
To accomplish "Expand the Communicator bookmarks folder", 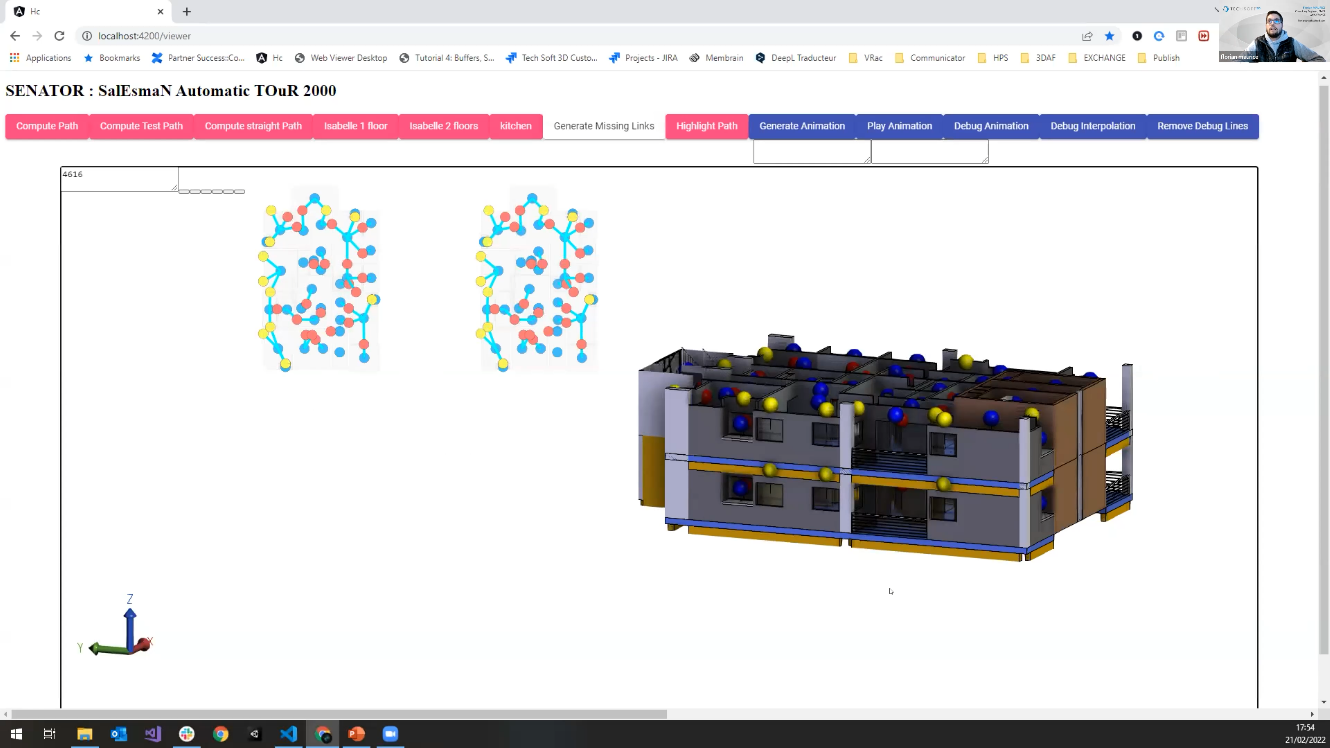I will (x=930, y=58).
